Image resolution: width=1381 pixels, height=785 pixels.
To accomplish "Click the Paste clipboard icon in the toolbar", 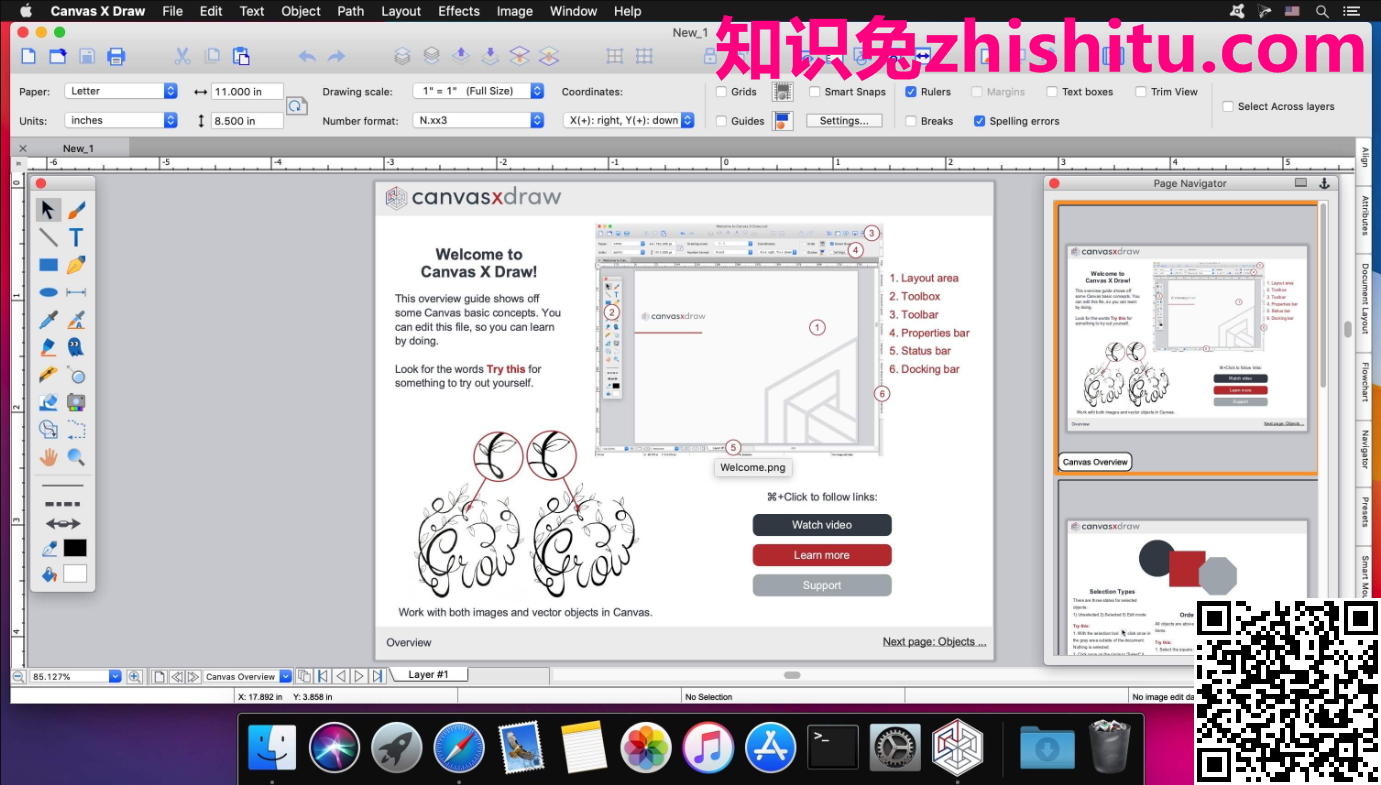I will (241, 56).
